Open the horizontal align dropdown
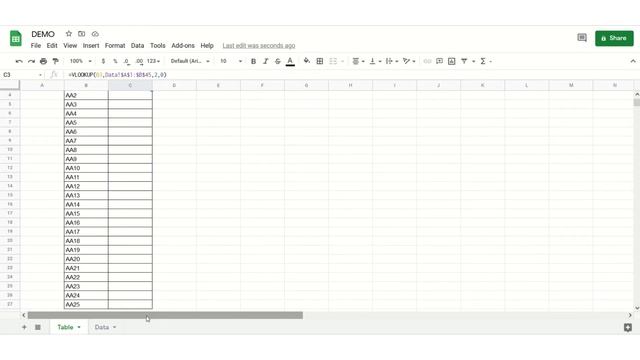Screen dimensions: 640x360 [x=358, y=61]
